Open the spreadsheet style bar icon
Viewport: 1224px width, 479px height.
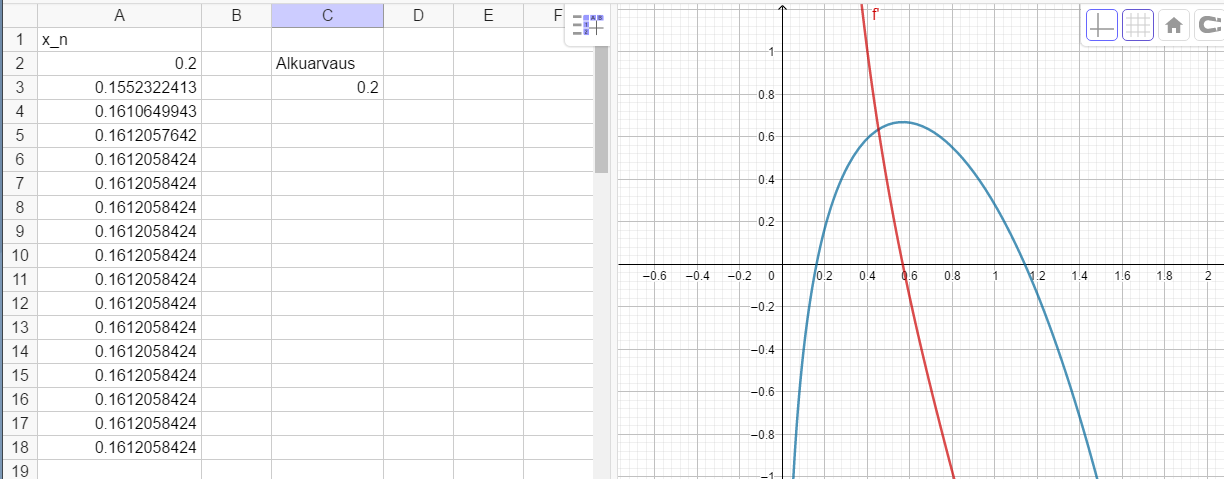(587, 26)
